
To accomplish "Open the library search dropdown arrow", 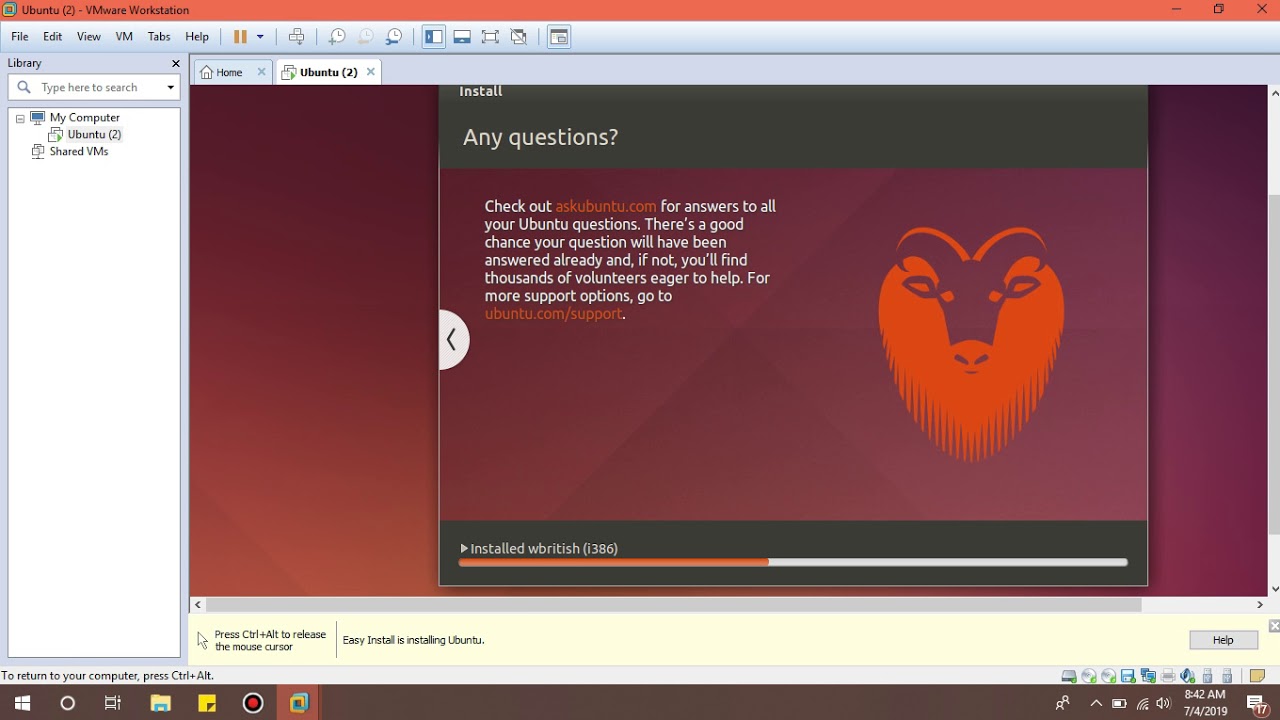I will pos(170,87).
